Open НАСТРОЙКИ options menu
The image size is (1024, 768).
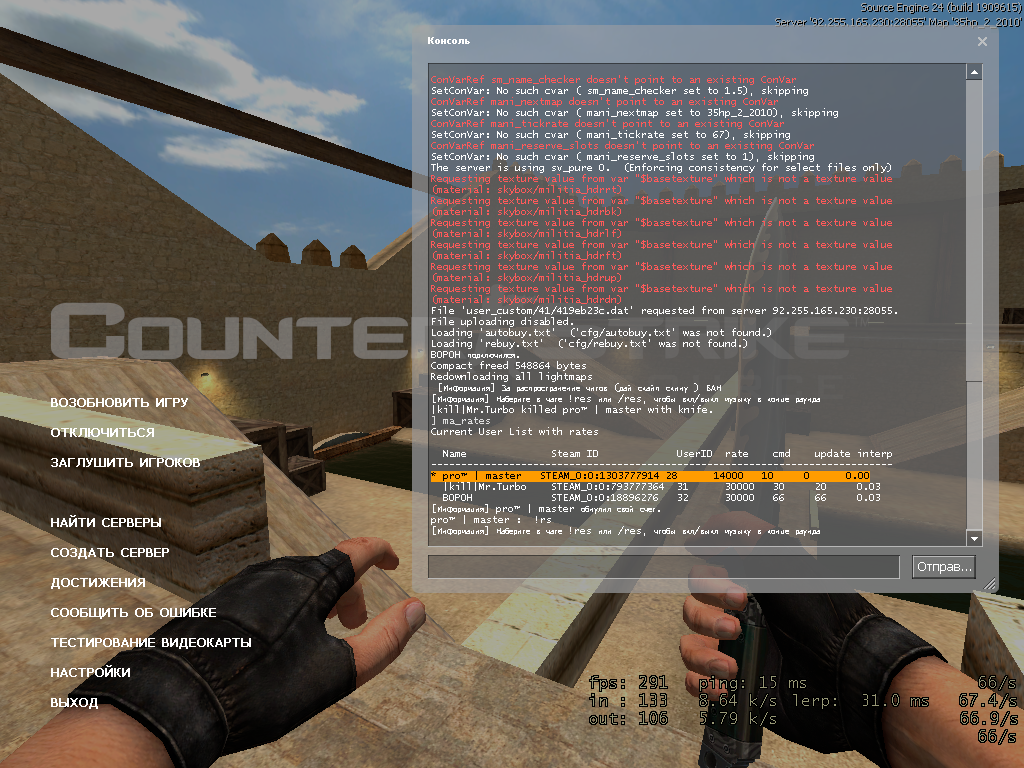[91, 673]
